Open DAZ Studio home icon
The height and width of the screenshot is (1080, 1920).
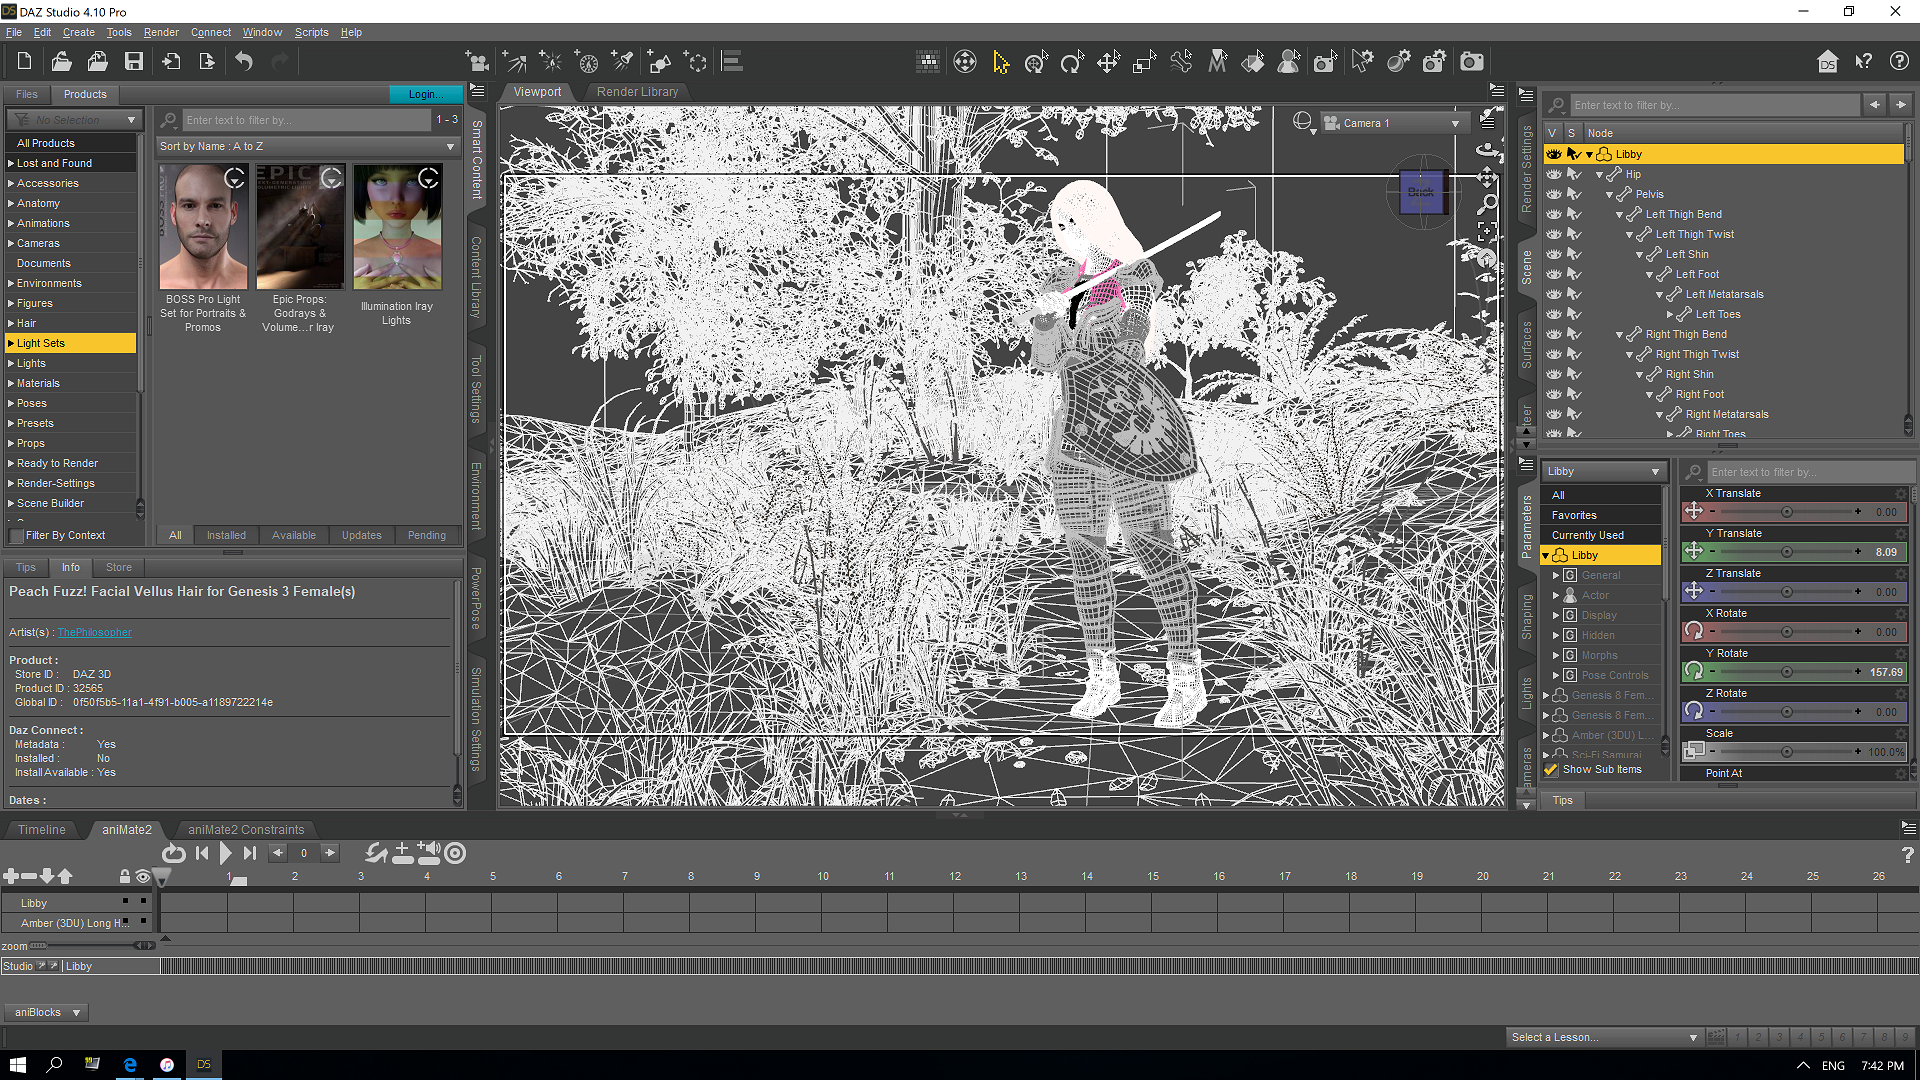point(1827,62)
